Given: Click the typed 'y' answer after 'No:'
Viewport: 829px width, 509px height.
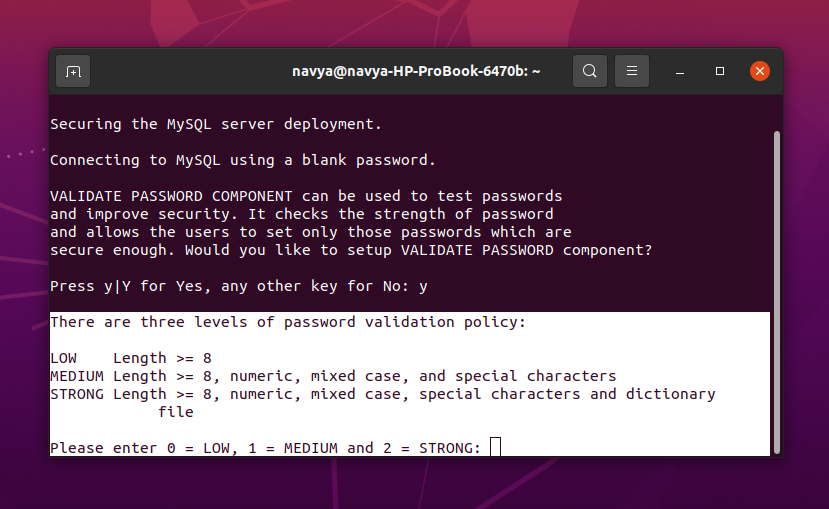Looking at the screenshot, I should click(423, 287).
